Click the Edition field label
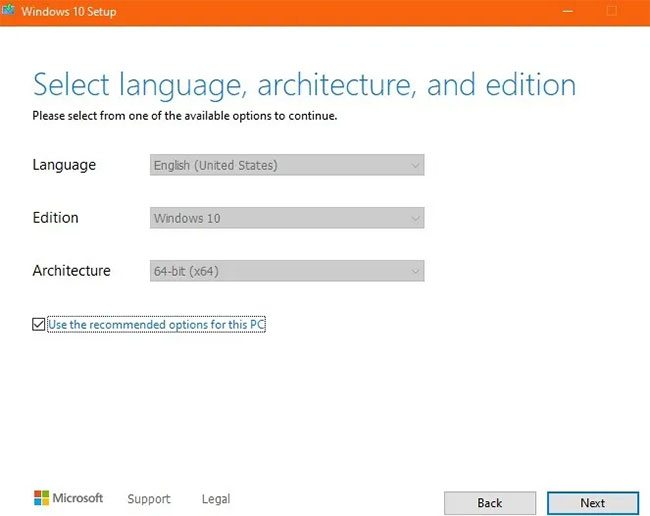Image resolution: width=650 pixels, height=516 pixels. (x=56, y=218)
